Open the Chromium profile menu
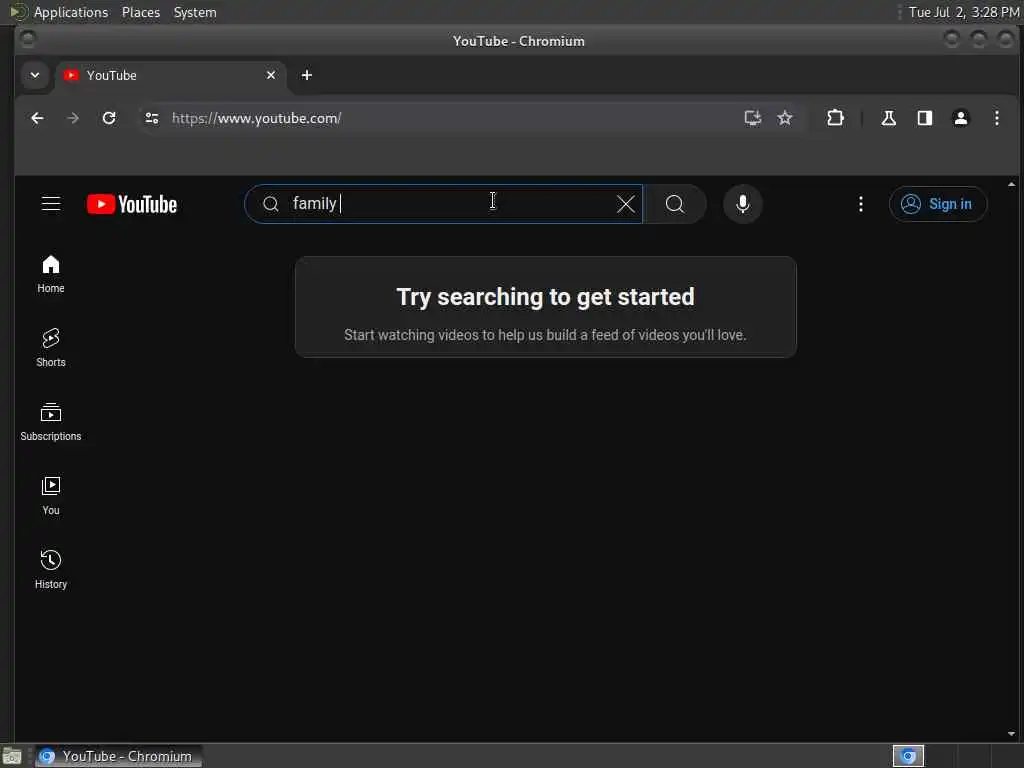This screenshot has width=1024, height=768. click(960, 118)
